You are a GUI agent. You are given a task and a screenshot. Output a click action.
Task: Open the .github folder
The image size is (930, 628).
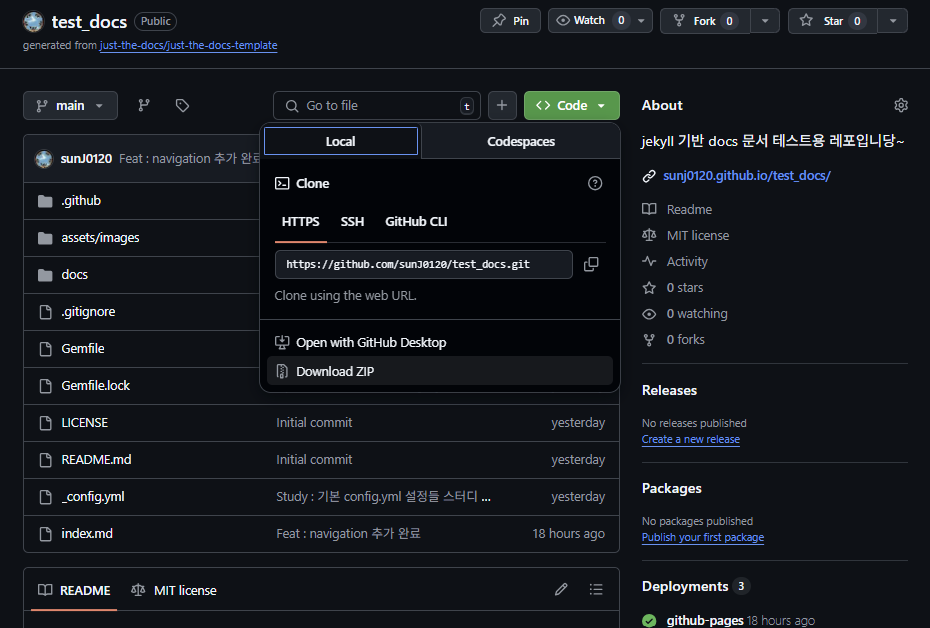81,201
